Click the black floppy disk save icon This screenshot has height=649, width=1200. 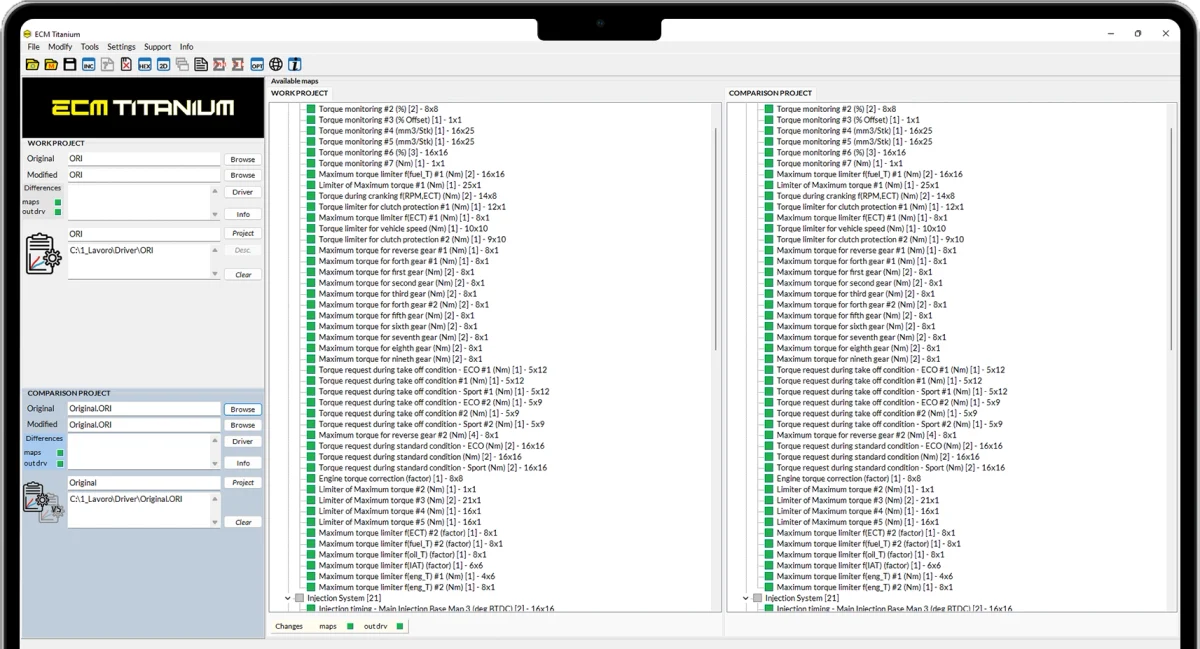pyautogui.click(x=70, y=64)
